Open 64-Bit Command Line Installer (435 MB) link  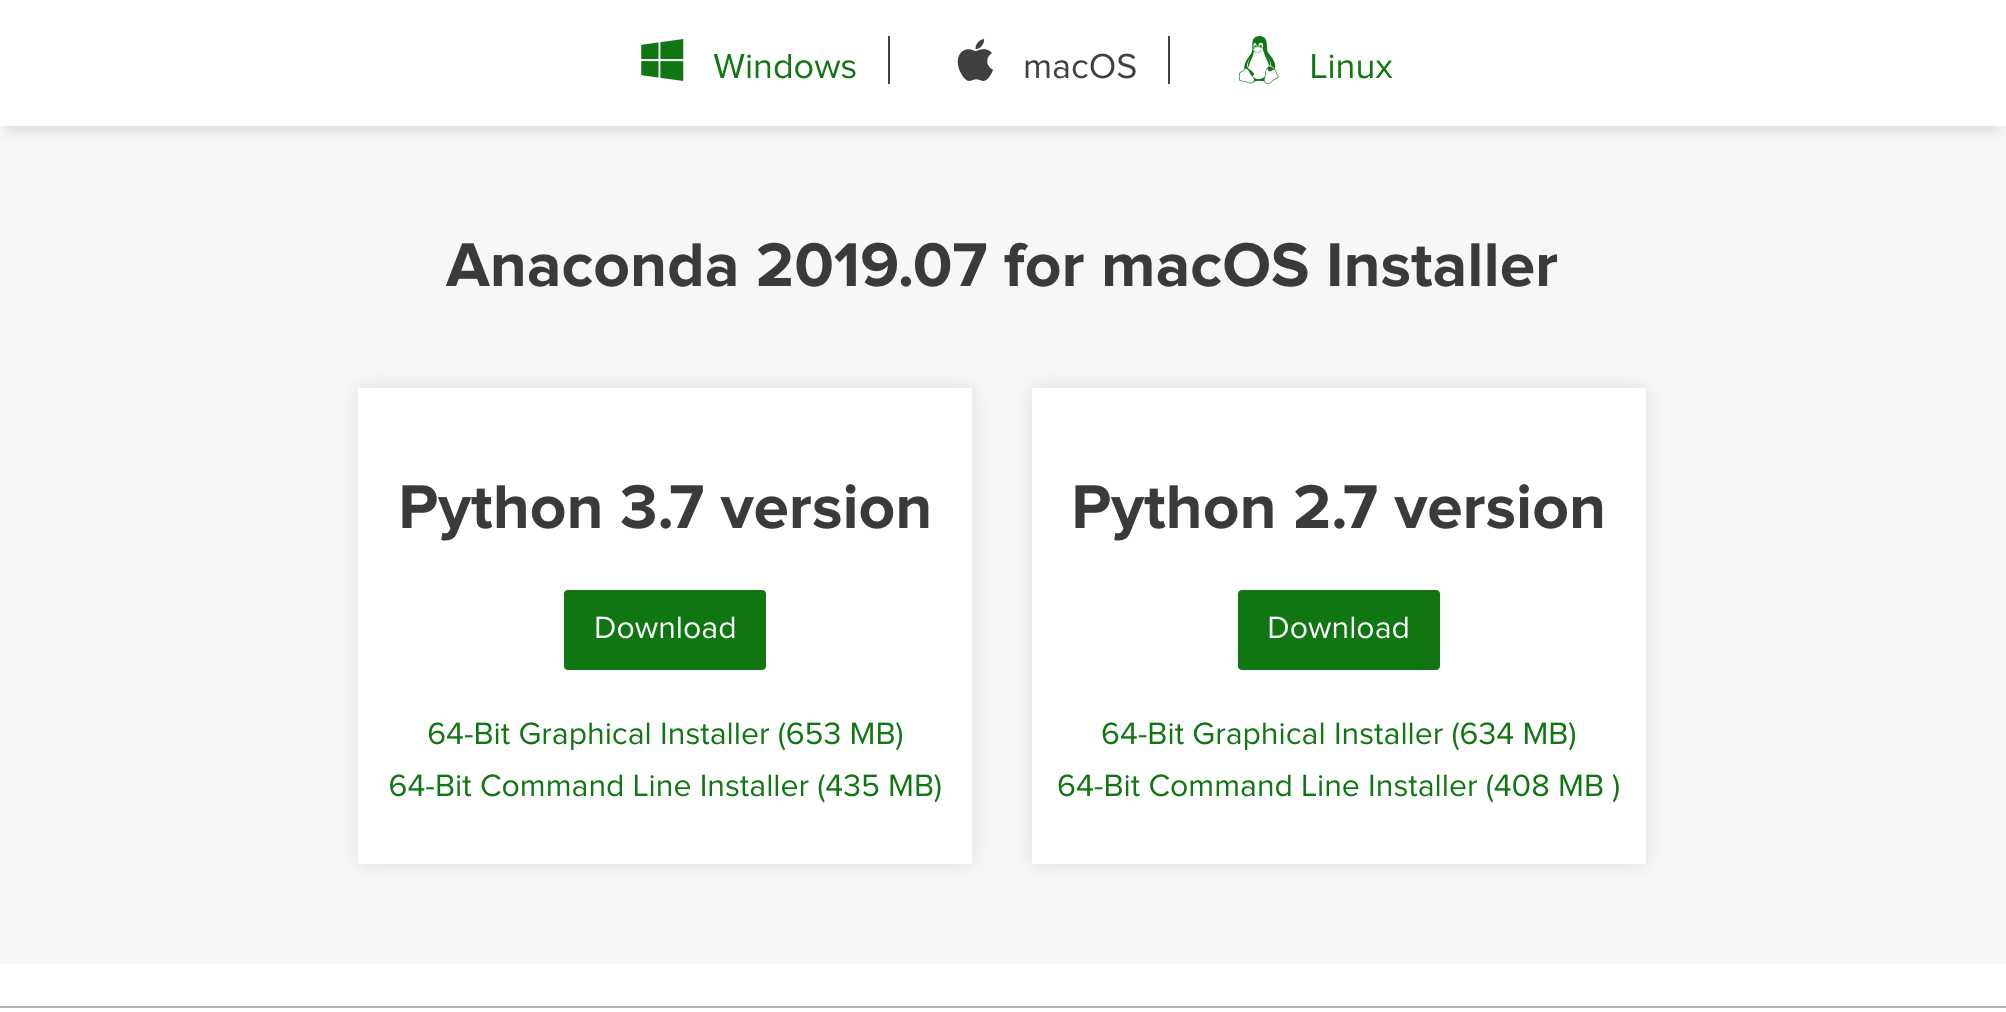coord(665,786)
